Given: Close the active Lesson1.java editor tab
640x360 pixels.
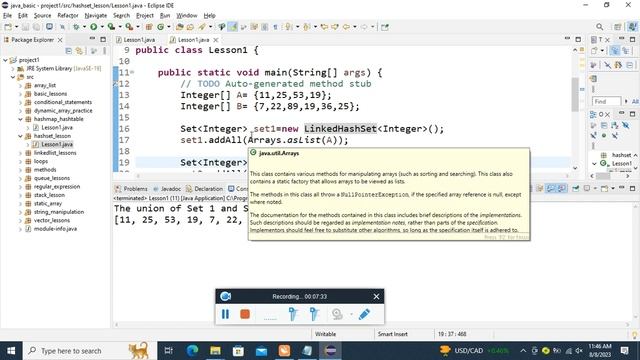Looking at the screenshot, I should (216, 40).
